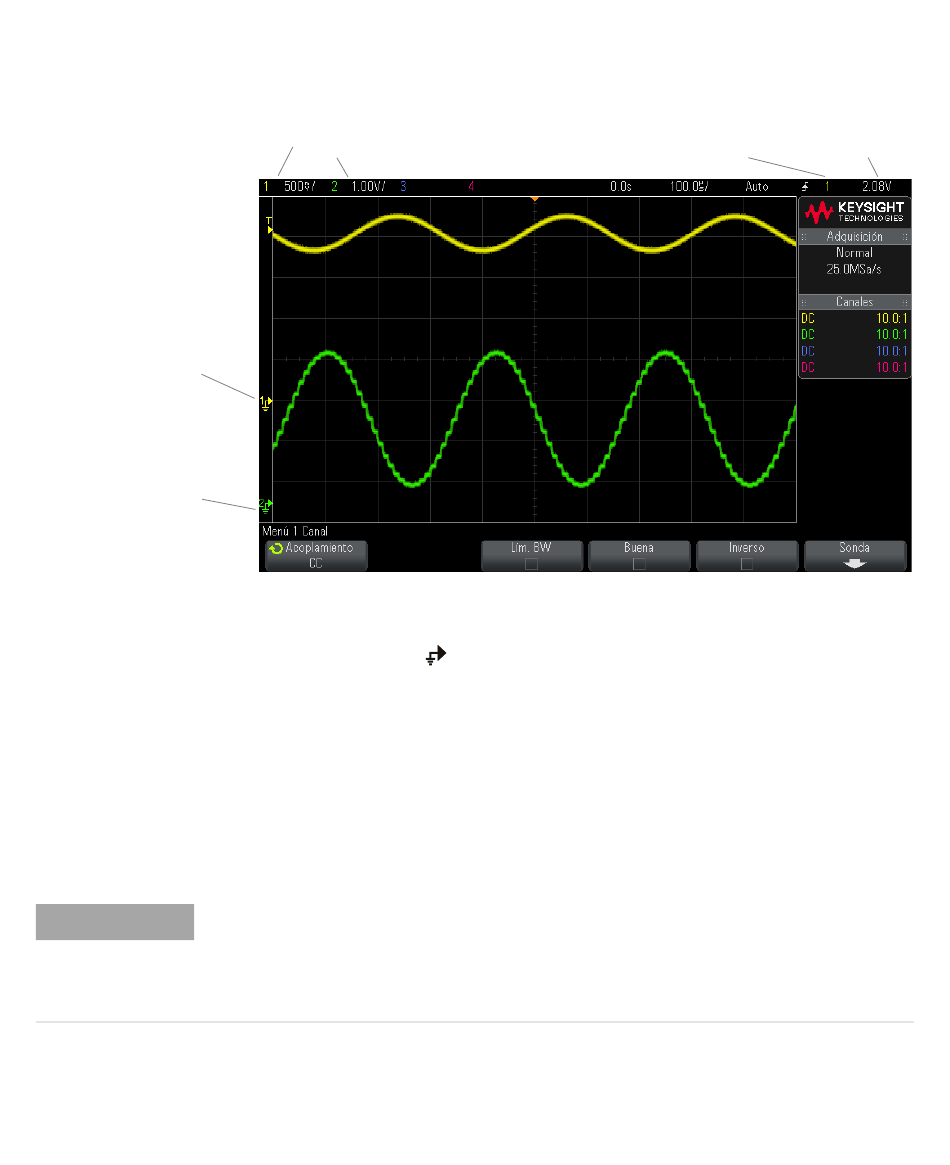Open the Adquisición panel header
The image size is (950, 1165).
(x=854, y=236)
